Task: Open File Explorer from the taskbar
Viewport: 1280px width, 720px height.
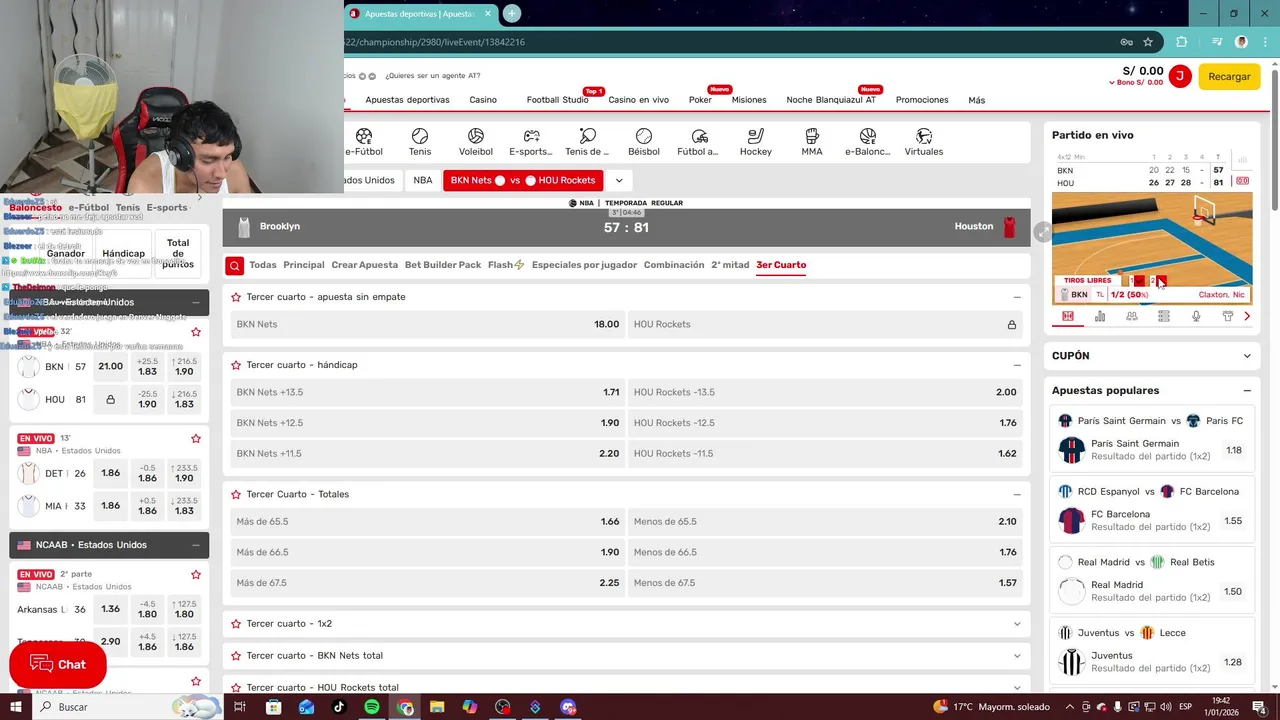Action: coord(437,707)
